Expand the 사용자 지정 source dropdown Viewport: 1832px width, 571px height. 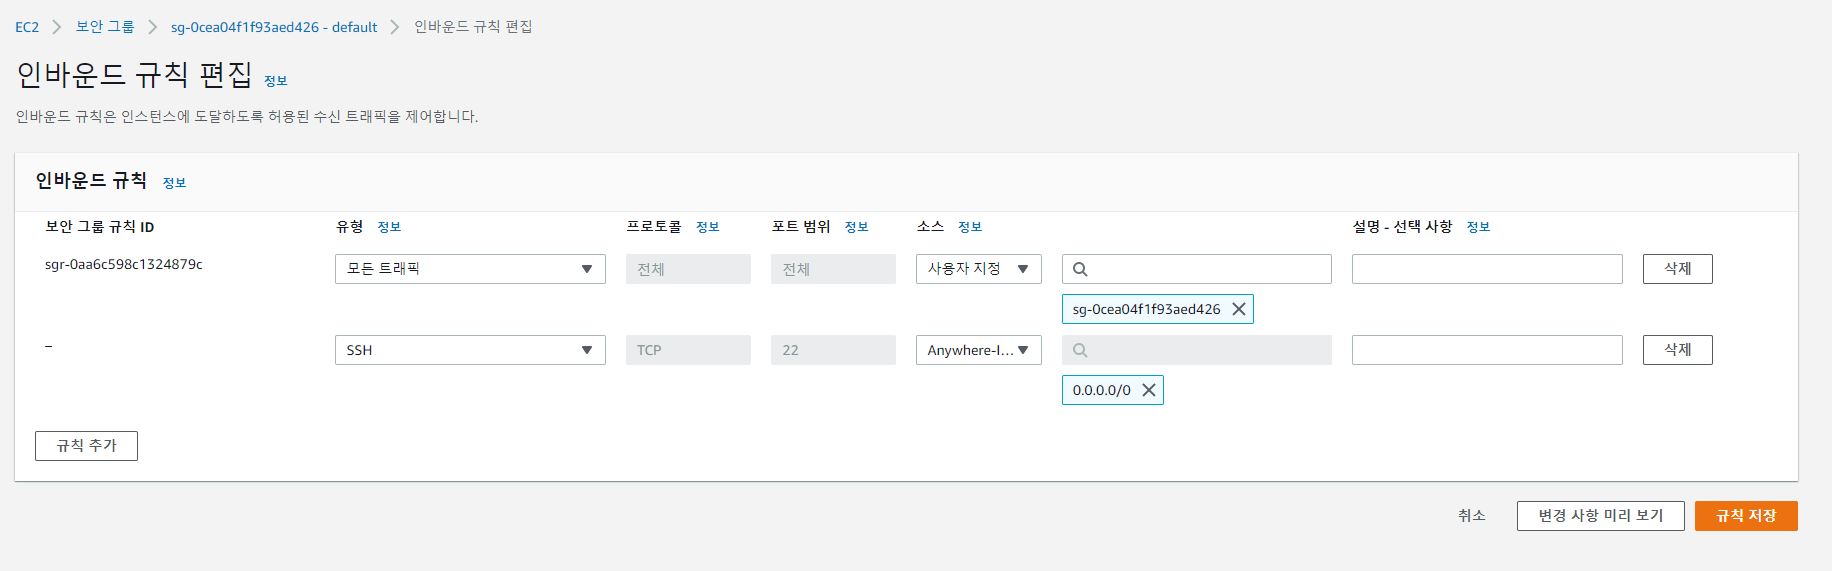pos(978,269)
